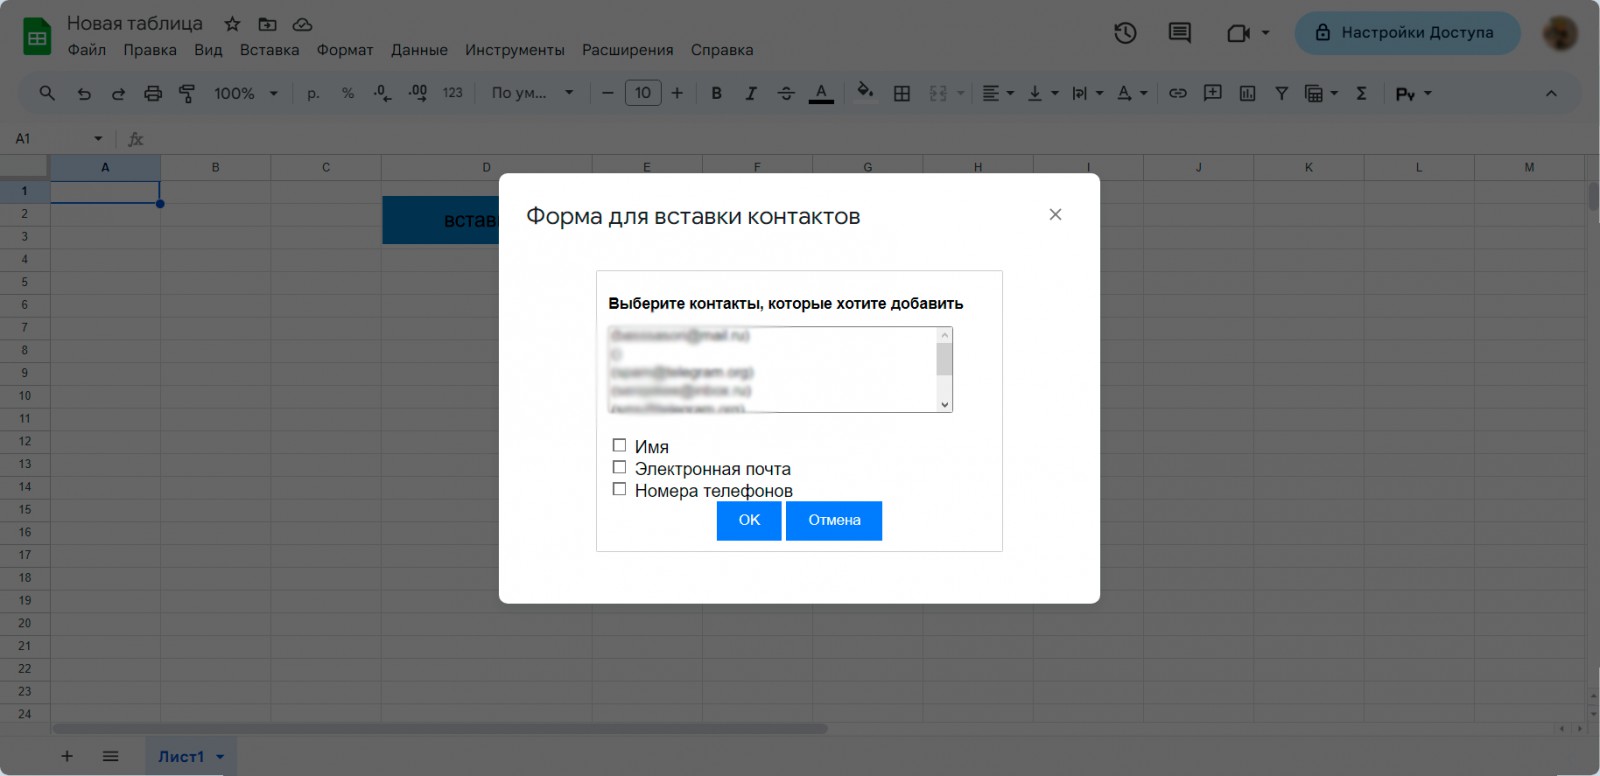Open the font family dropdown
The image size is (1600, 776).
532,93
